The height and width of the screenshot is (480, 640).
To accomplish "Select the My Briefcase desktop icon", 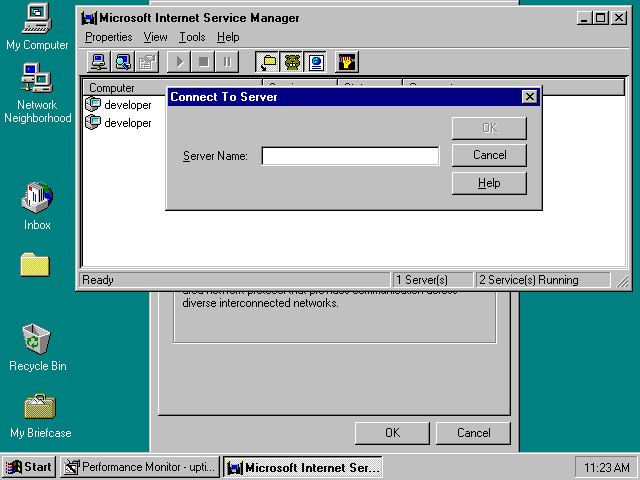I will (x=40, y=416).
